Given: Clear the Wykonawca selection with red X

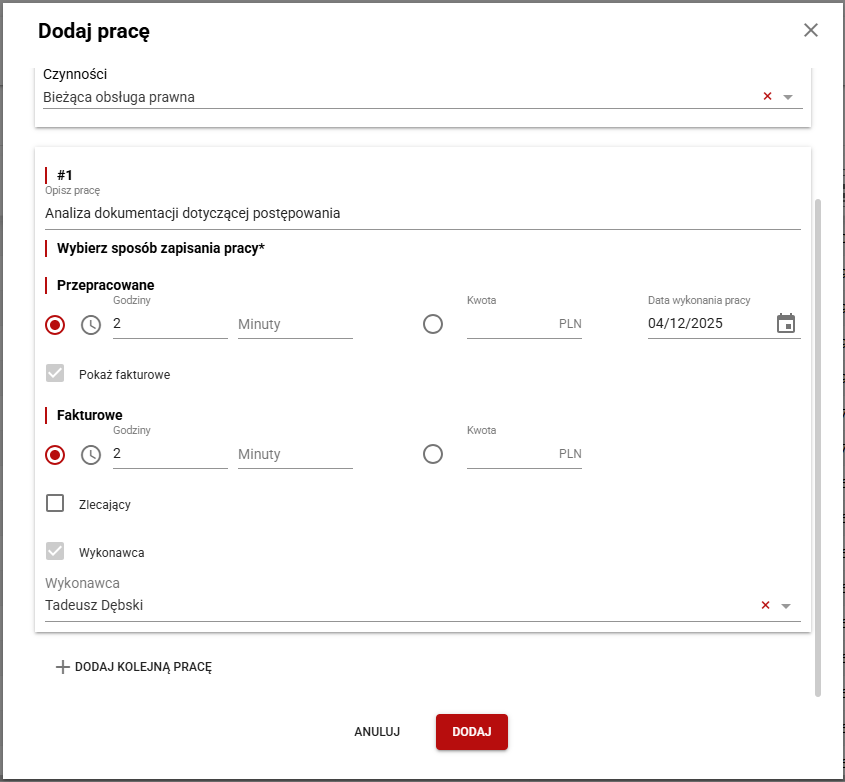Looking at the screenshot, I should (765, 605).
